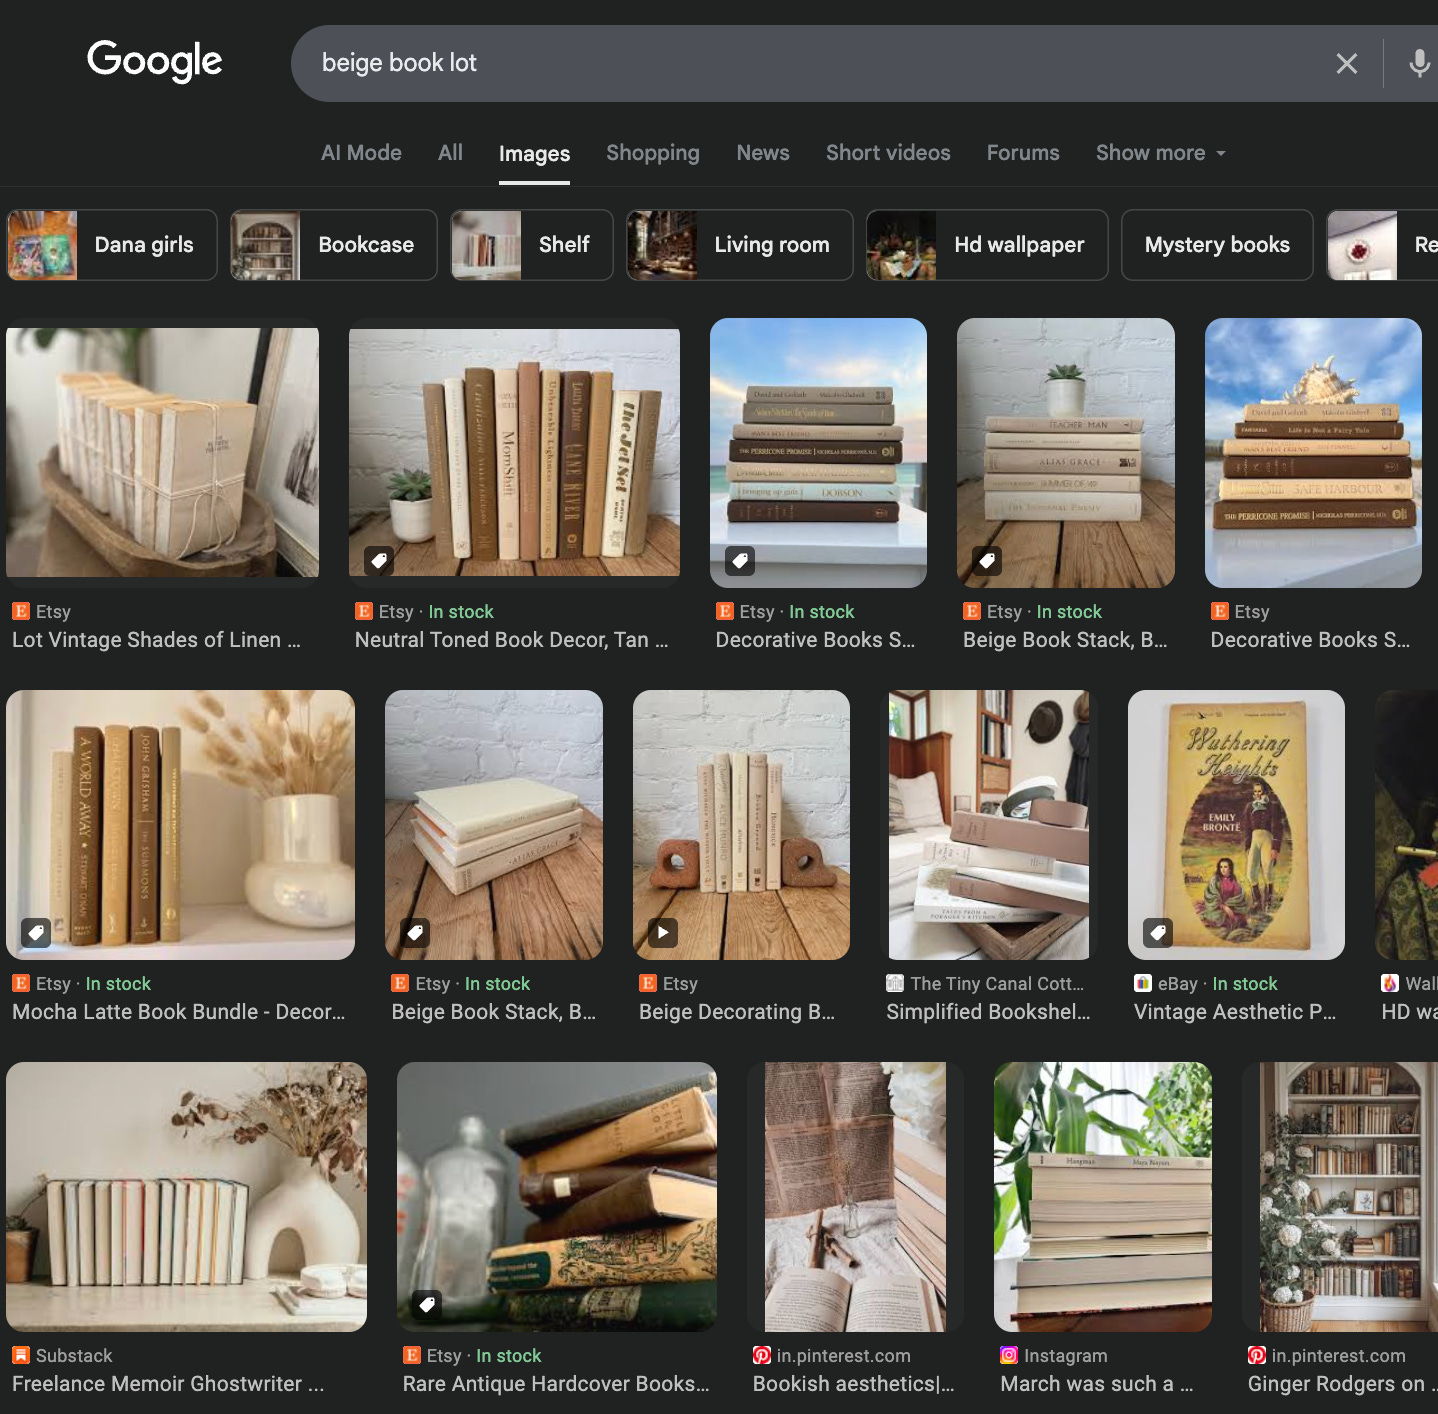Image resolution: width=1438 pixels, height=1414 pixels.
Task: Open the News tab
Action: click(763, 153)
